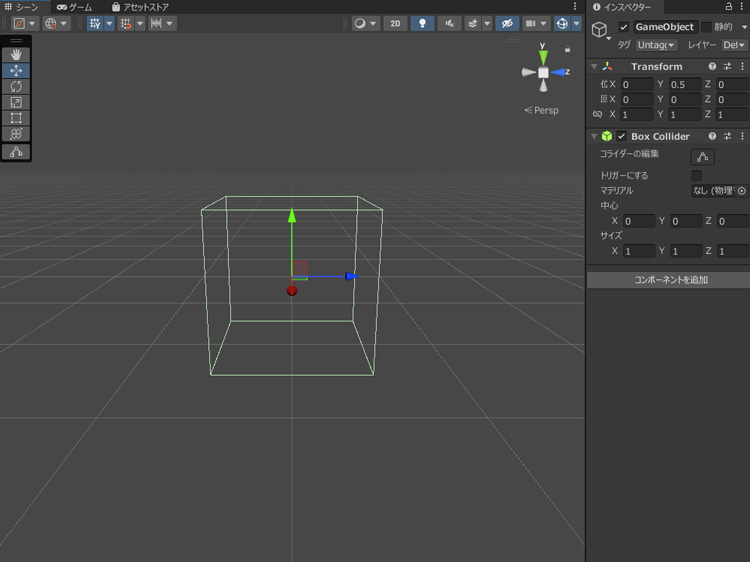The height and width of the screenshot is (562, 750).
Task: Click the Box Collider help icon
Action: [x=712, y=136]
